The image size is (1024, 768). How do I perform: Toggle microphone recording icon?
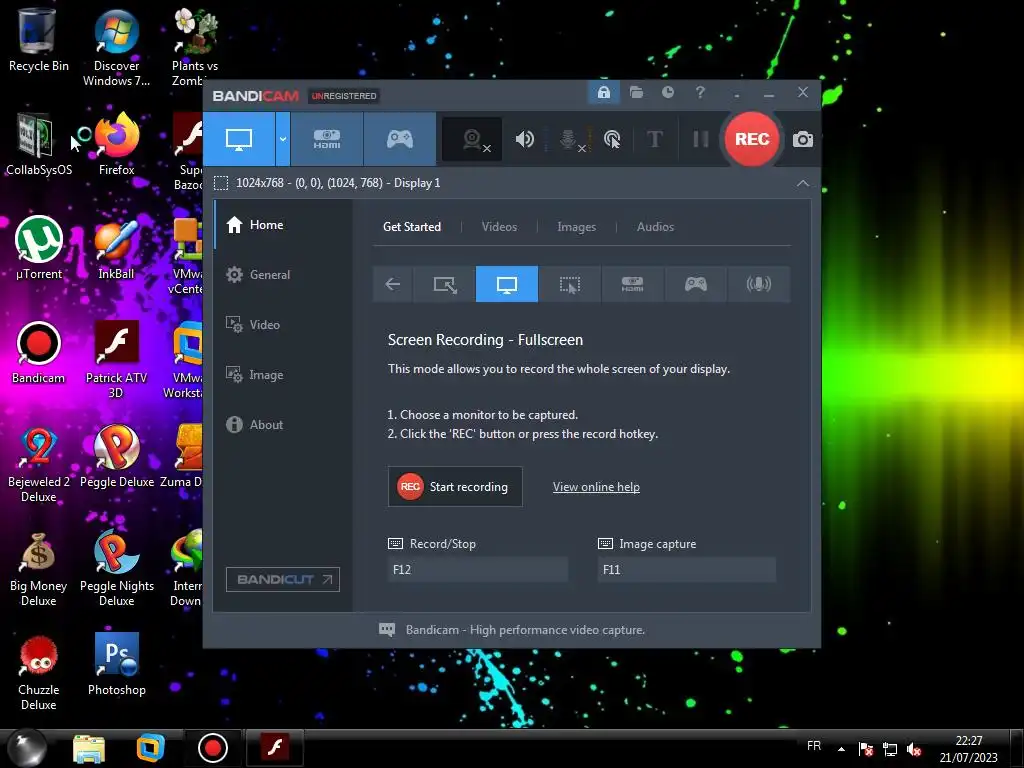(x=569, y=139)
